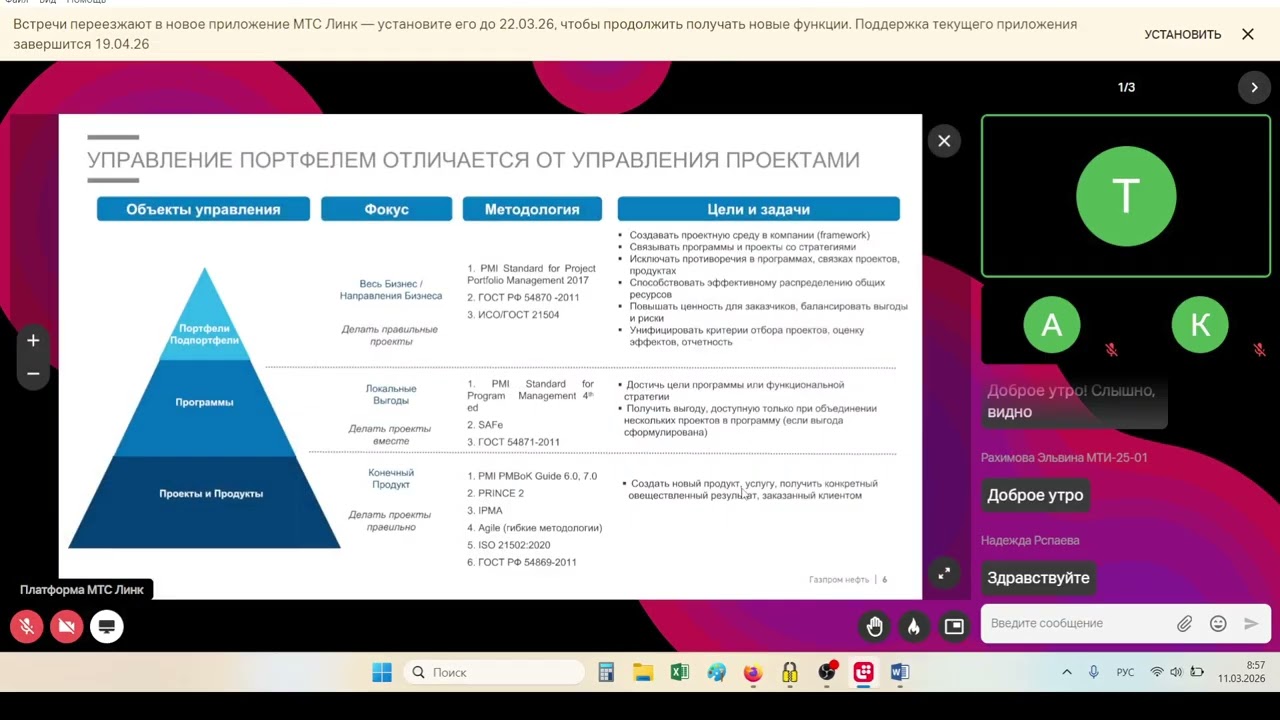Click 'ISO 21502:2020' list entry
This screenshot has width=1280, height=720.
click(508, 545)
